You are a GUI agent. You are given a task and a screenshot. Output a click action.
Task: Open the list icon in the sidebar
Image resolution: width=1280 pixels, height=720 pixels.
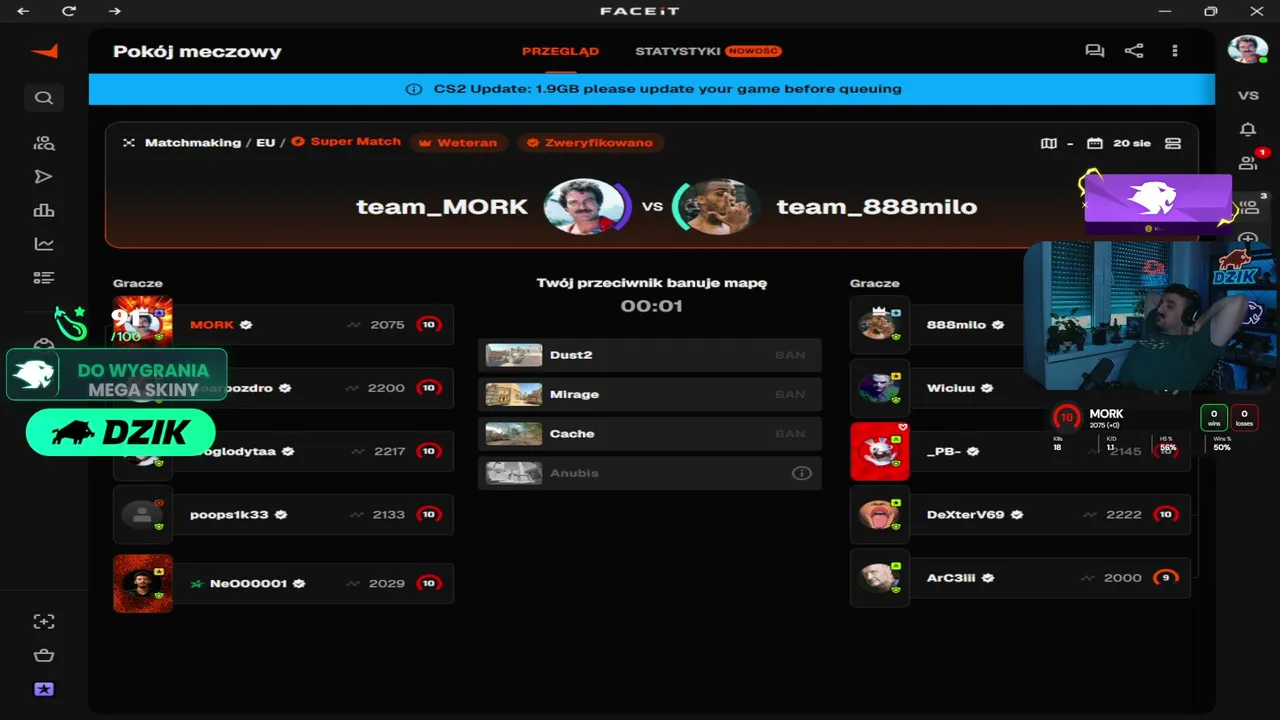44,278
